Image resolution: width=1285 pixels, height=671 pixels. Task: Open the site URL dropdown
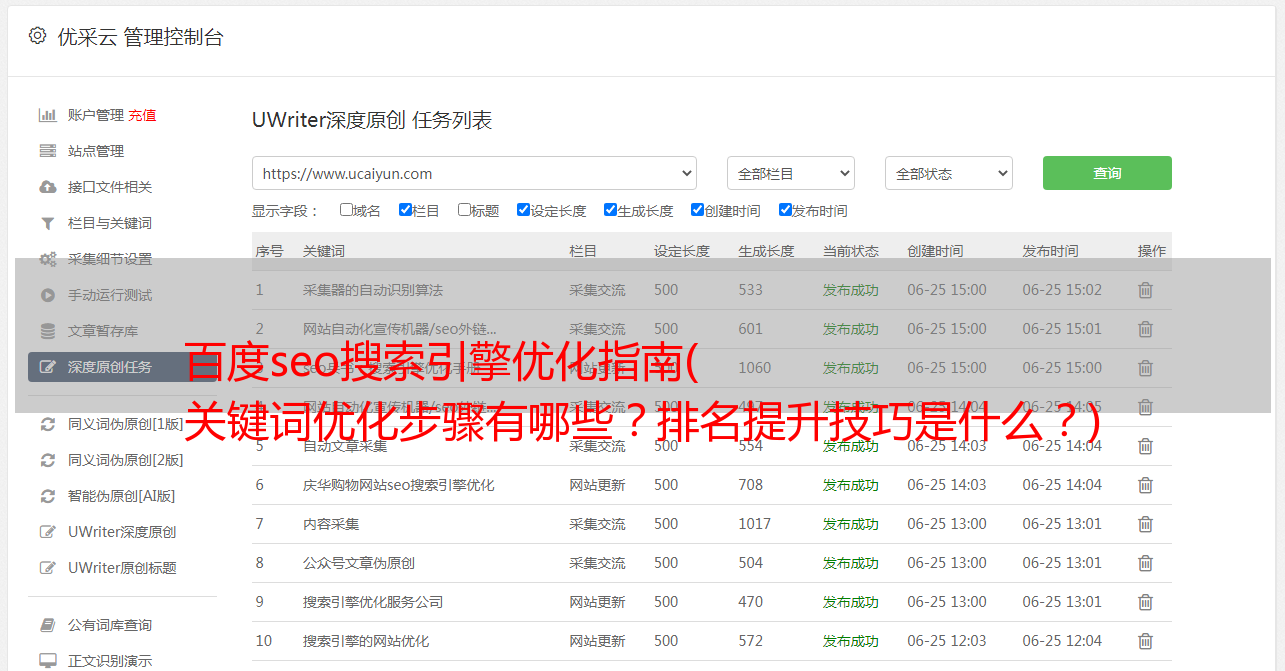pos(474,173)
